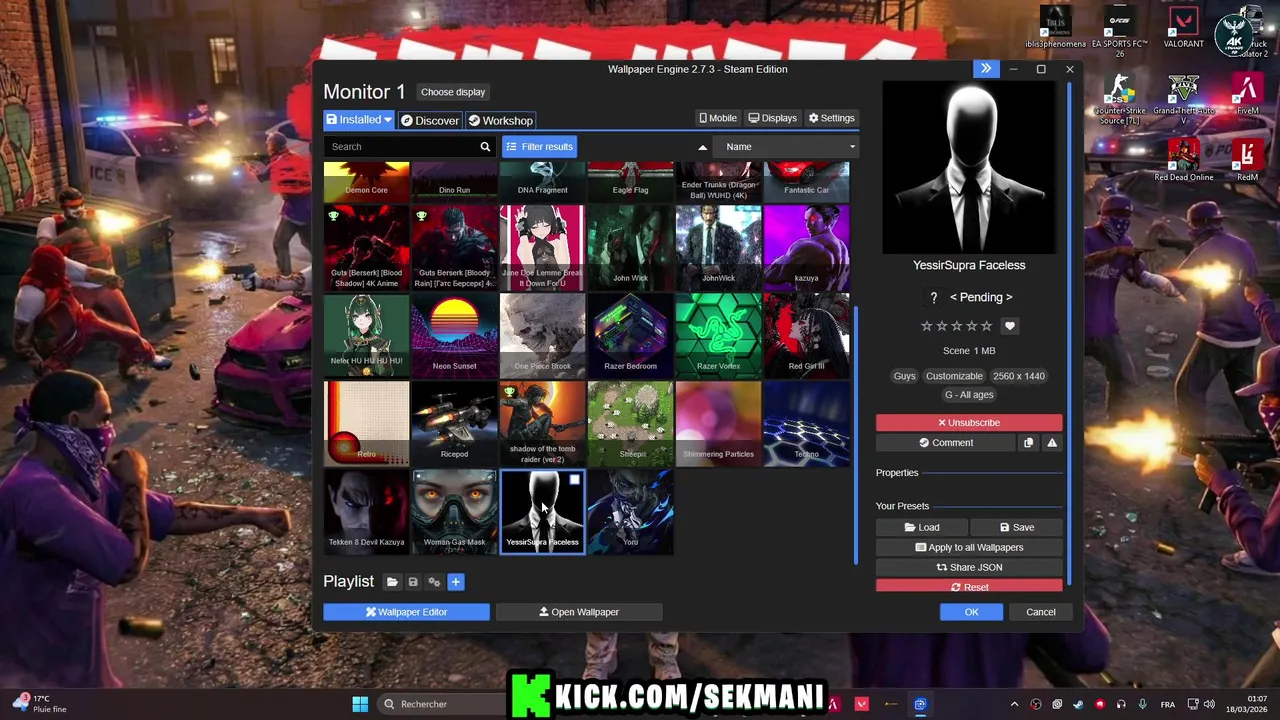Open playlist folder icon

coord(392,582)
